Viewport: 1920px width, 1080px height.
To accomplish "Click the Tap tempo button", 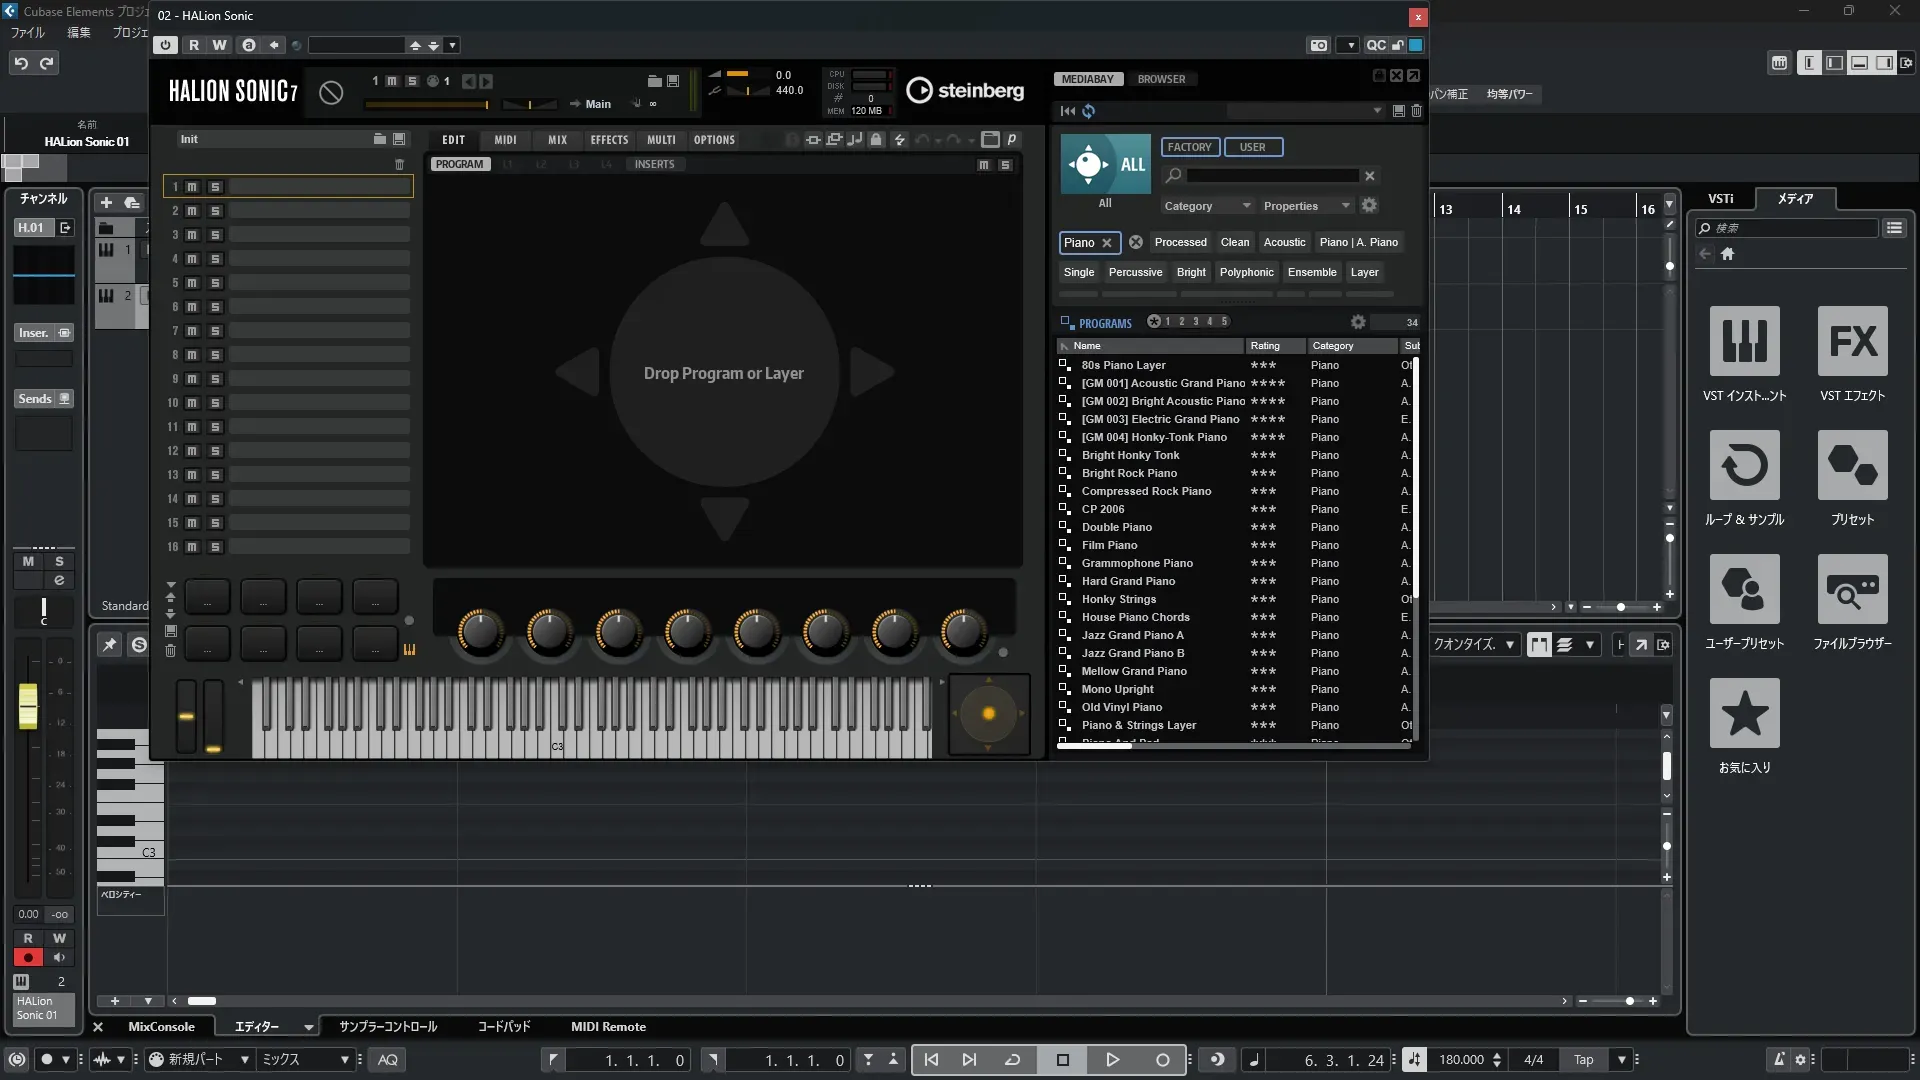I will coord(1583,1060).
